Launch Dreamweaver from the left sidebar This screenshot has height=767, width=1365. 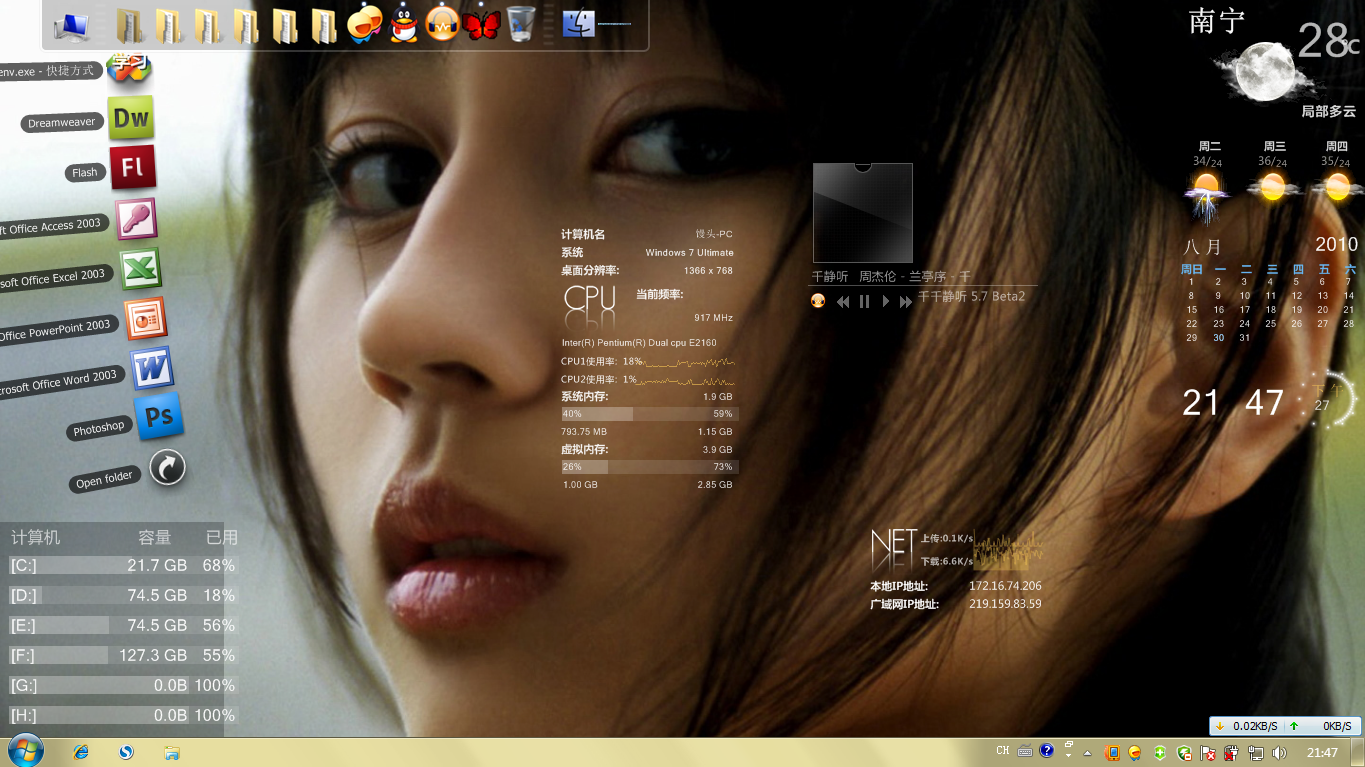[131, 118]
